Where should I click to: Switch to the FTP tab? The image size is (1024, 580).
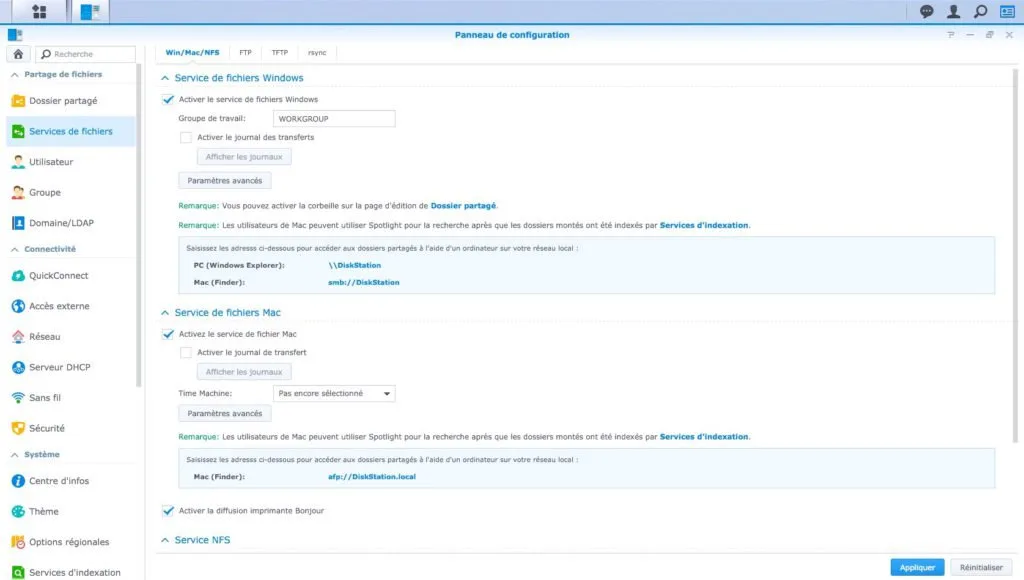coord(245,52)
